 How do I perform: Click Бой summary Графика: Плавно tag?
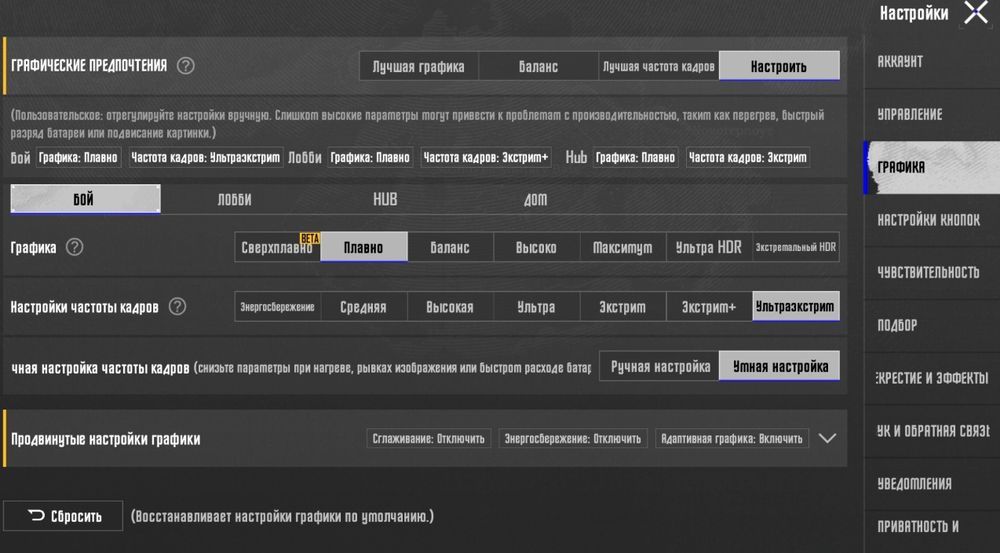pos(78,158)
